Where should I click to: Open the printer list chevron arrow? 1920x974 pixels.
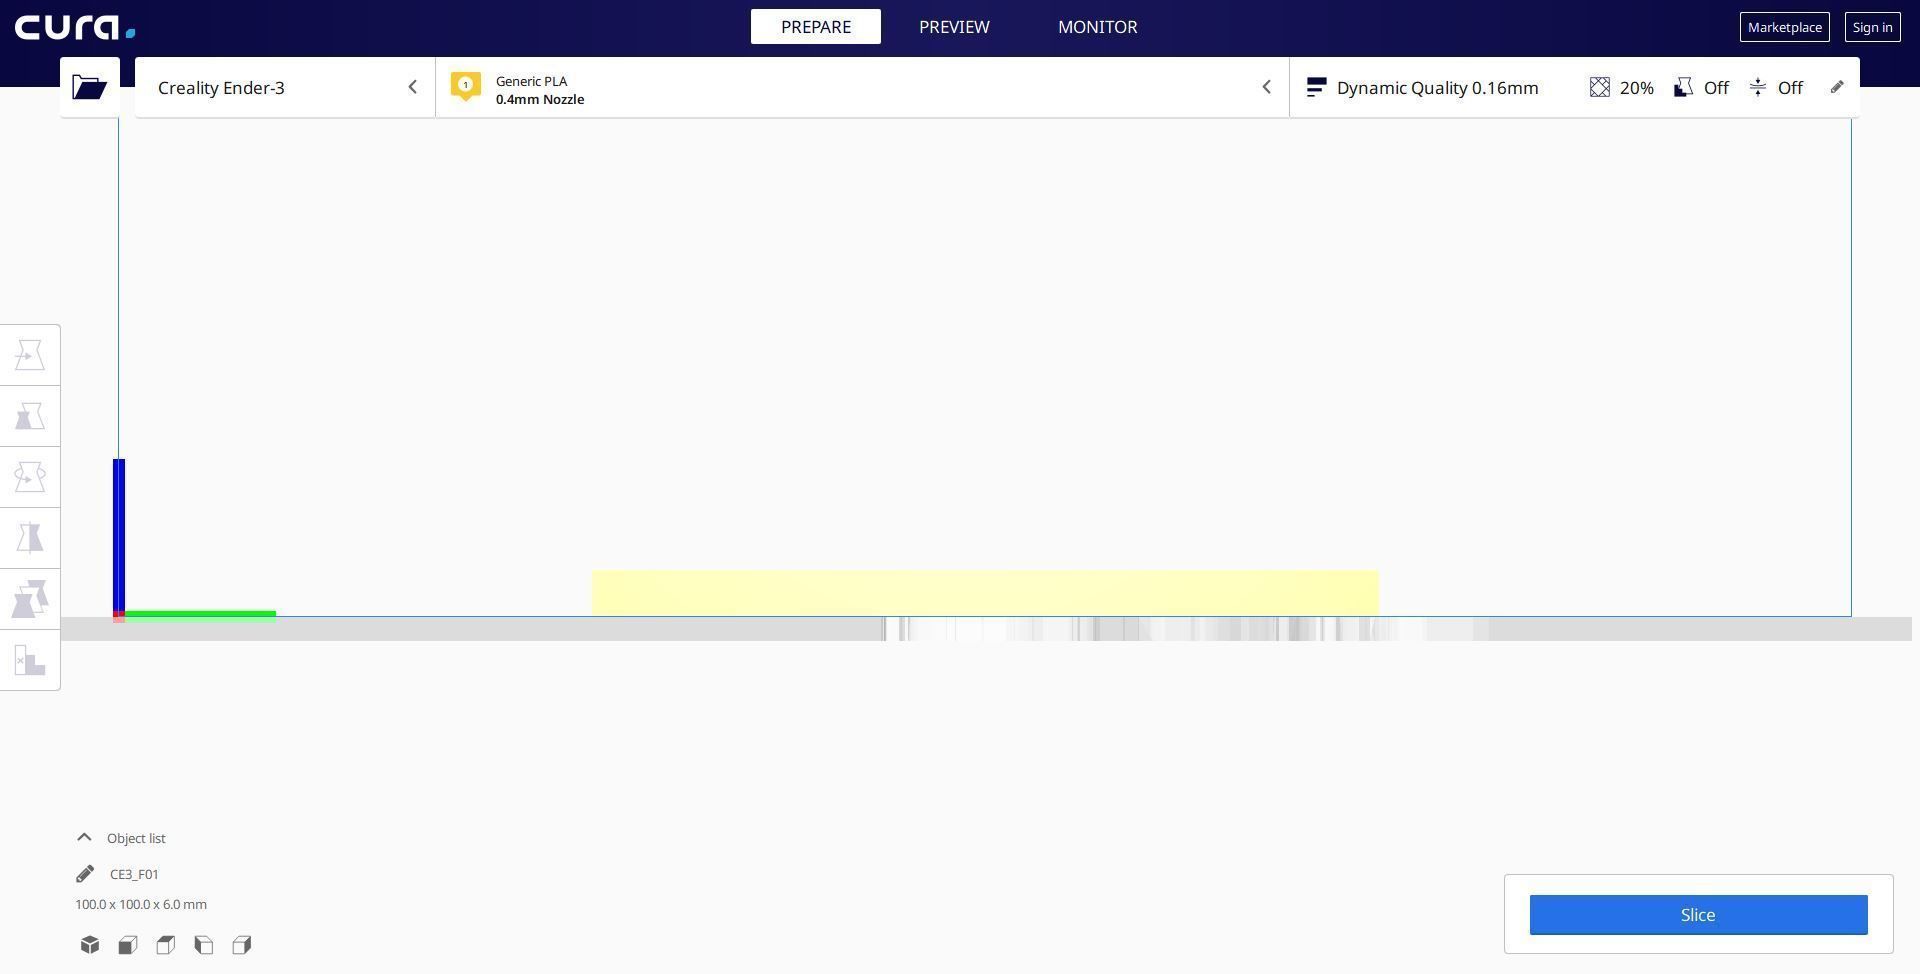pyautogui.click(x=412, y=87)
